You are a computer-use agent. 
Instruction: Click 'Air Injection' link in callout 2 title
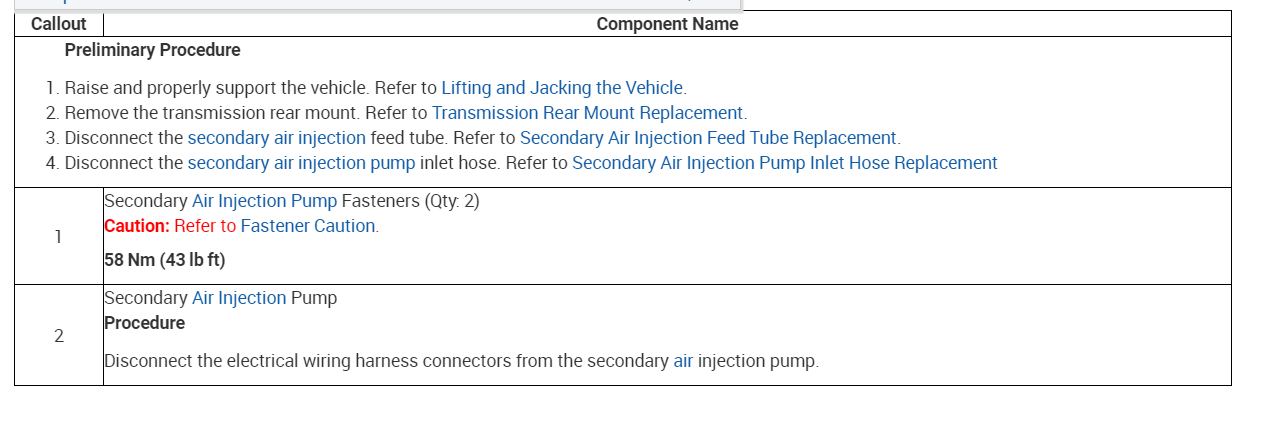click(238, 298)
